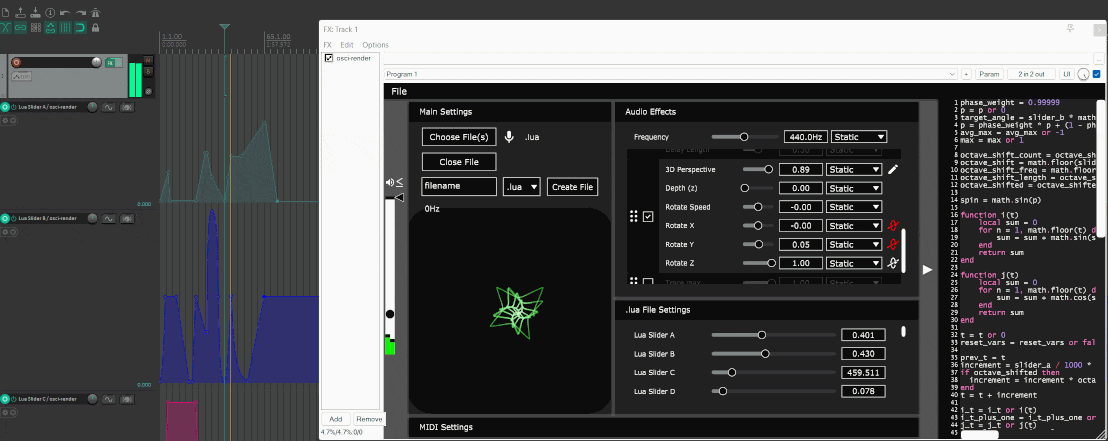
Task: Click the undo arrow in the toolbar
Action: (x=65, y=13)
